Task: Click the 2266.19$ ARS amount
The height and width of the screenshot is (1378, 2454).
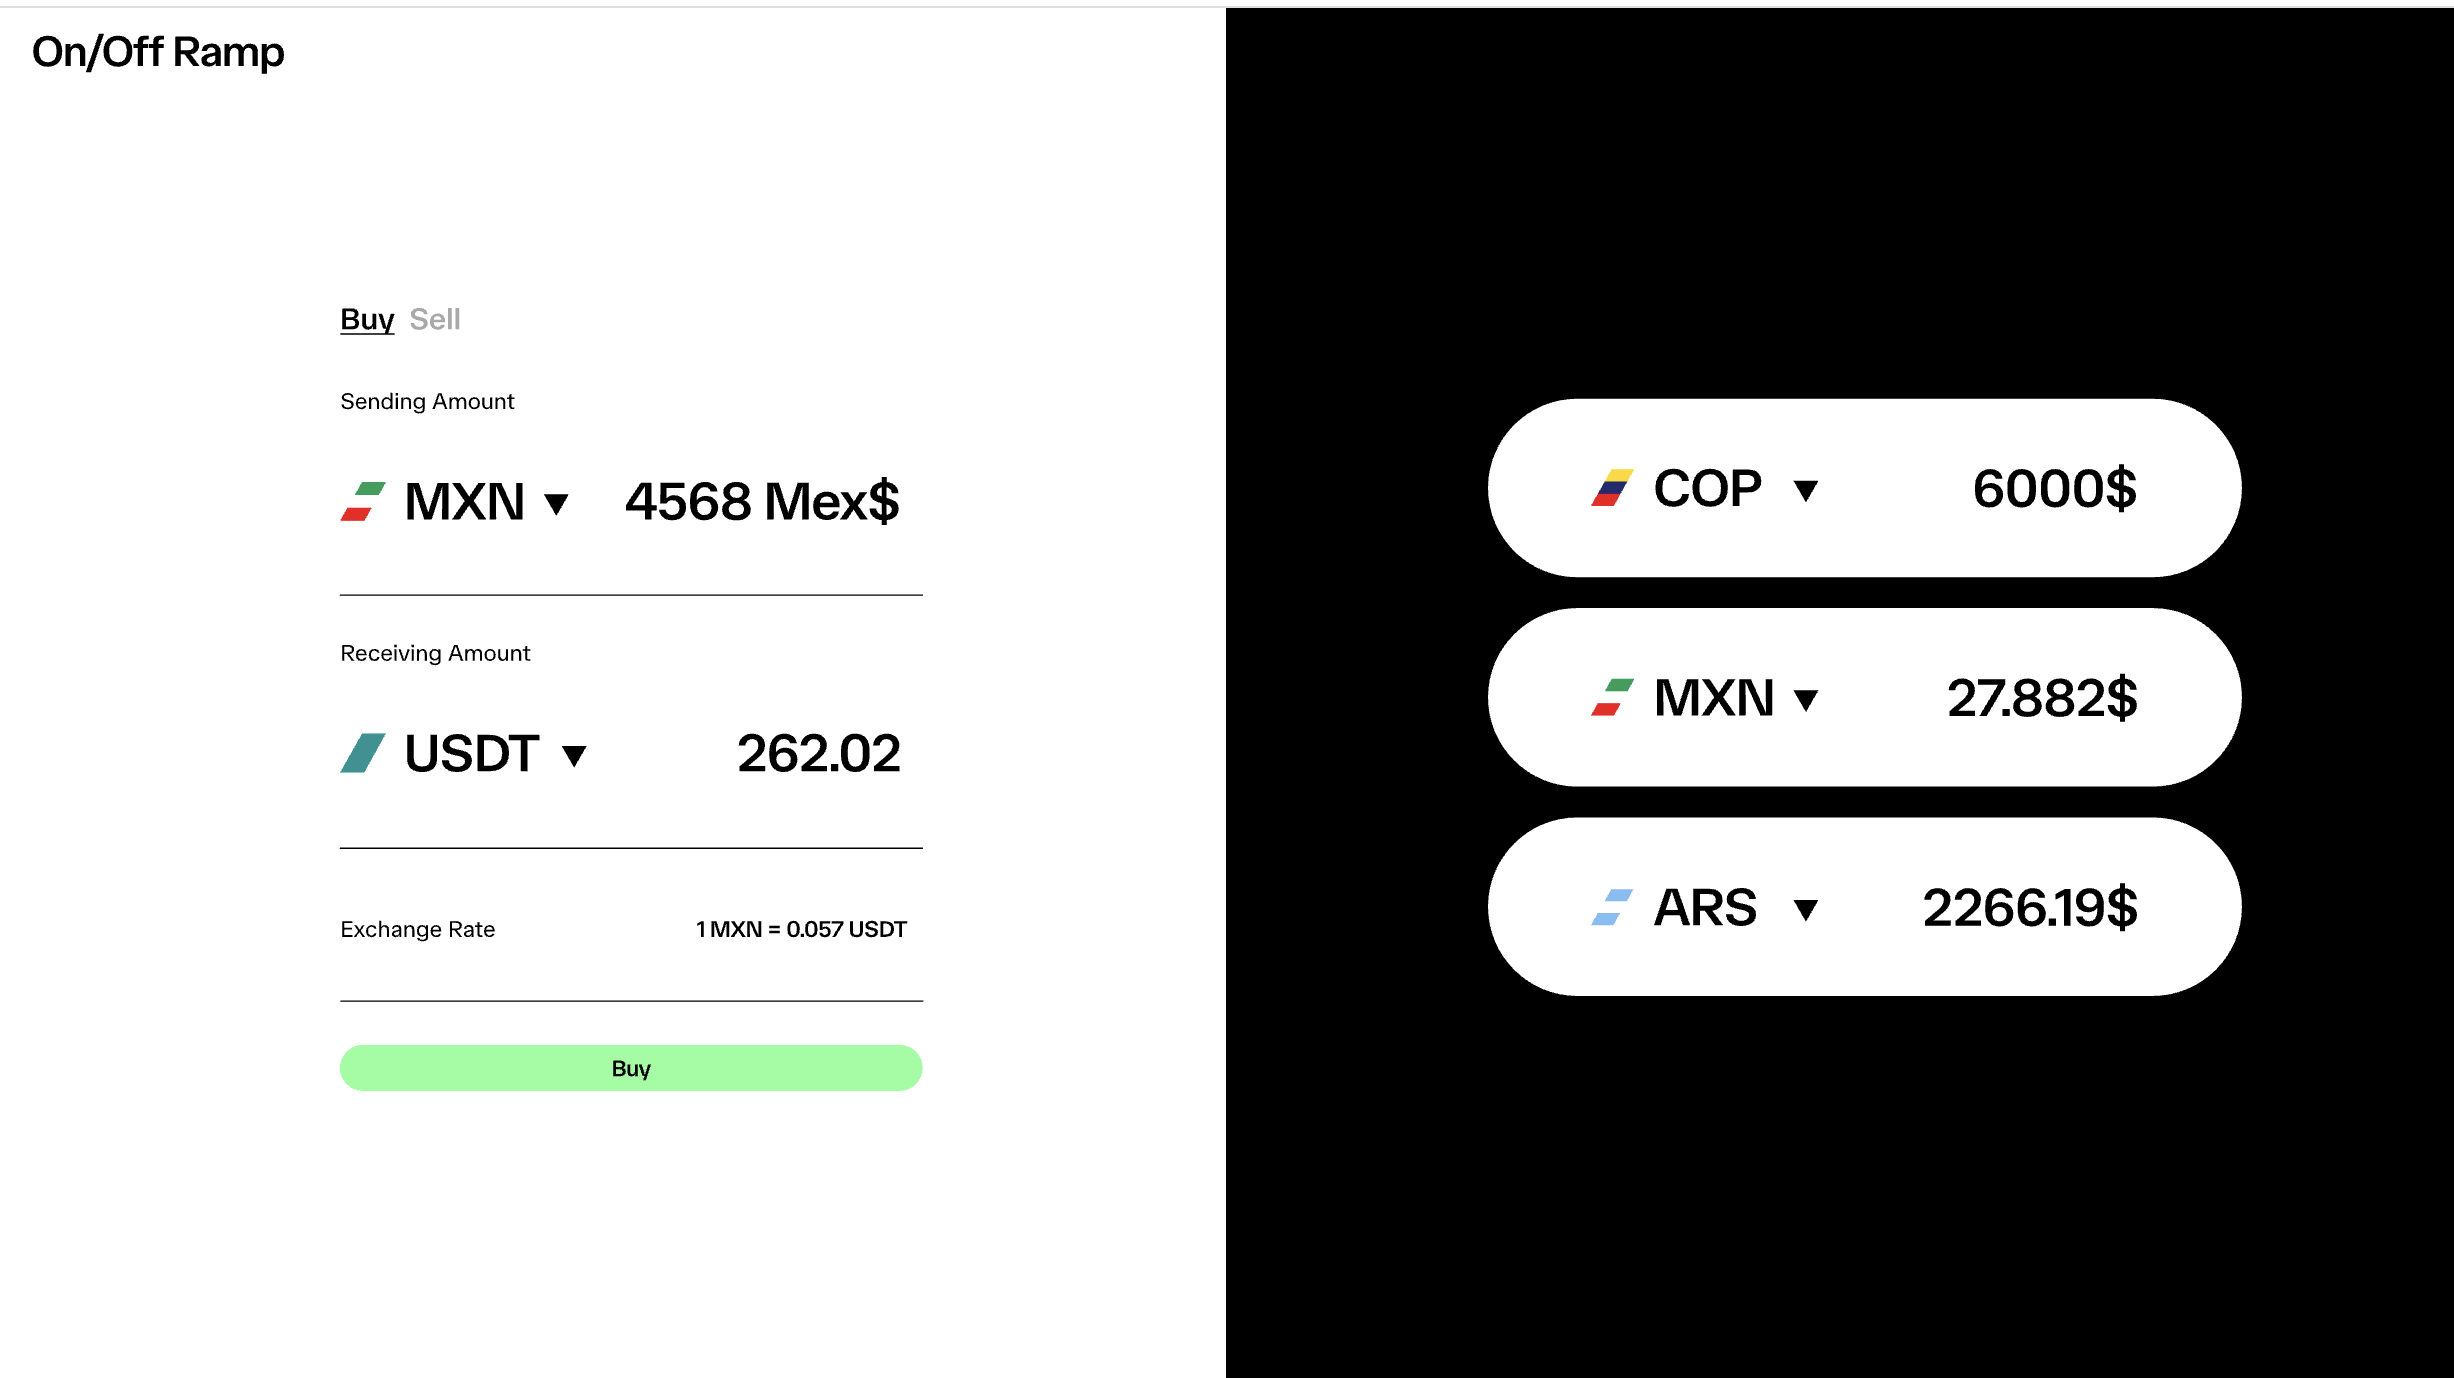Action: [x=2030, y=907]
